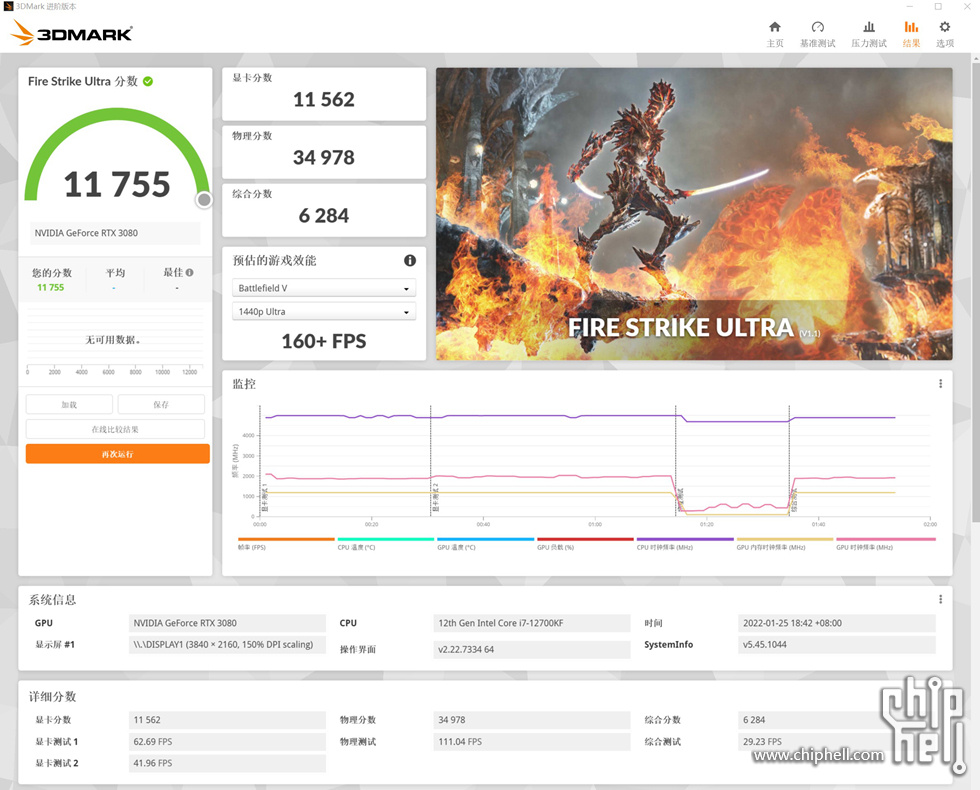The width and height of the screenshot is (980, 790).
Task: Click the main score 11 755
Action: (x=117, y=184)
